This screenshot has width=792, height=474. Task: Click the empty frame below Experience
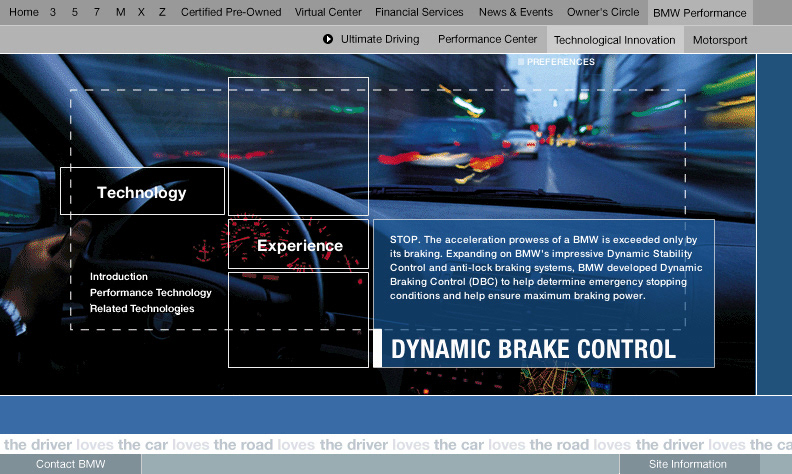(299, 320)
